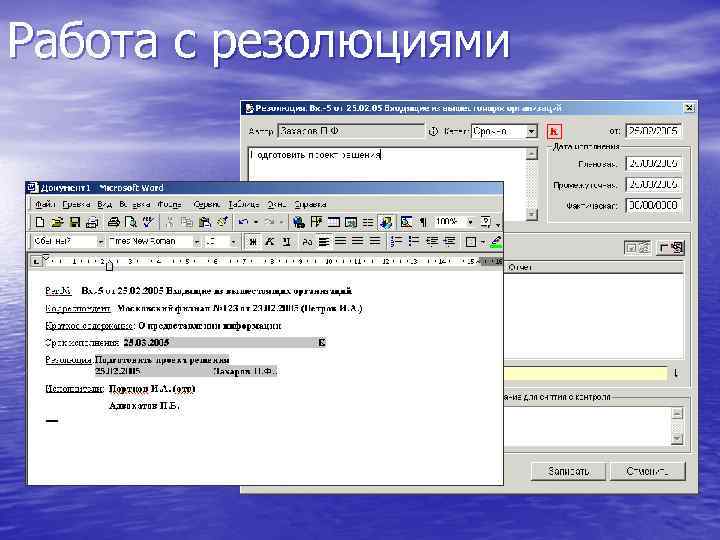Click the Insert Table icon
Viewport: 720px width, 540px height.
pyautogui.click(x=333, y=223)
